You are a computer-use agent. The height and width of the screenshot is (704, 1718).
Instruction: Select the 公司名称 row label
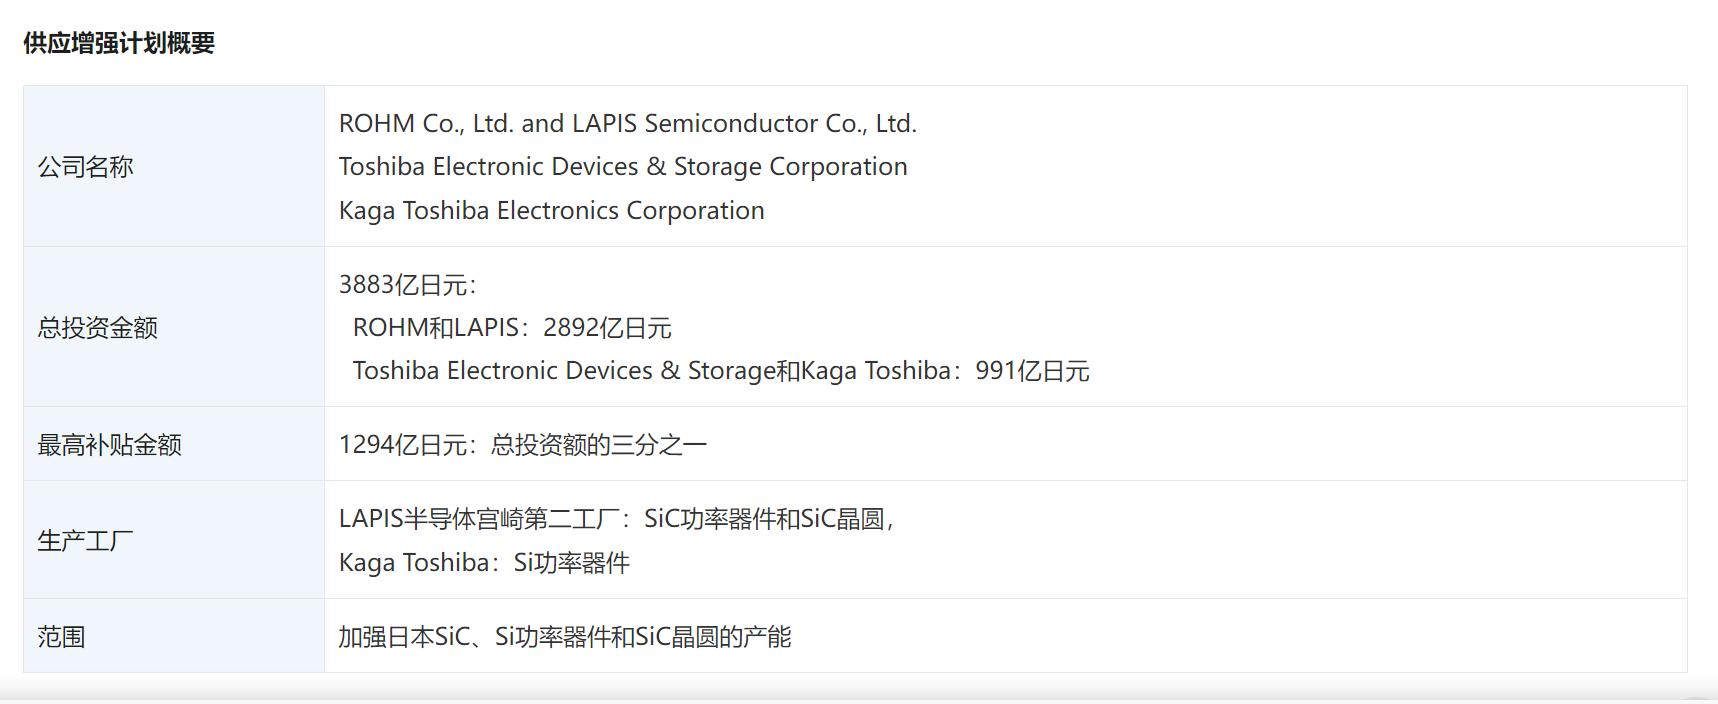(x=86, y=167)
